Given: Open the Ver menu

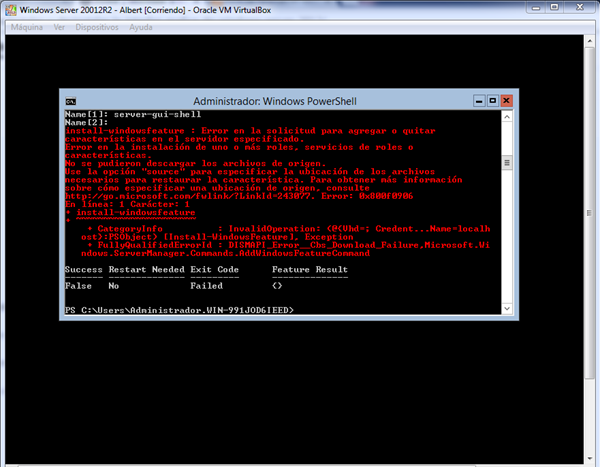Looking at the screenshot, I should click(x=59, y=27).
